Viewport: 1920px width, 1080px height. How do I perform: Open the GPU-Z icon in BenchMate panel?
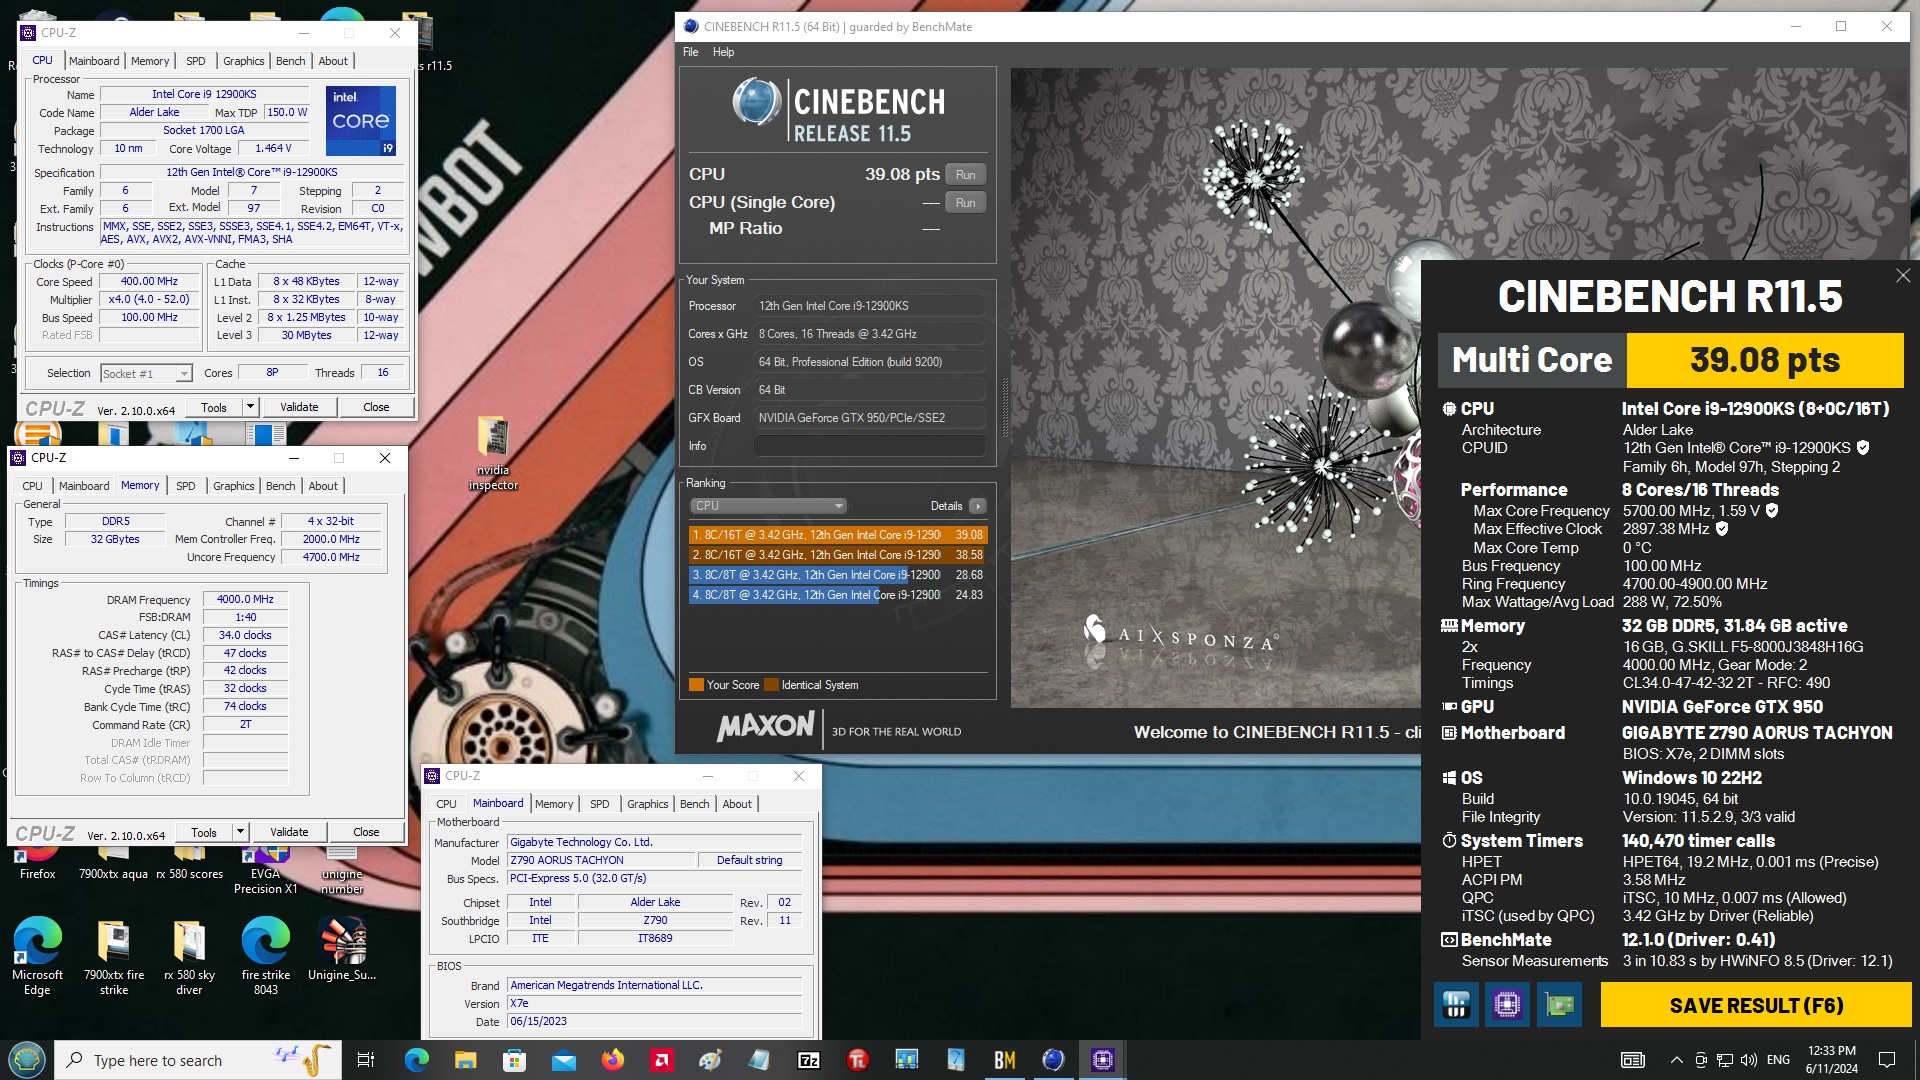(x=1560, y=1004)
